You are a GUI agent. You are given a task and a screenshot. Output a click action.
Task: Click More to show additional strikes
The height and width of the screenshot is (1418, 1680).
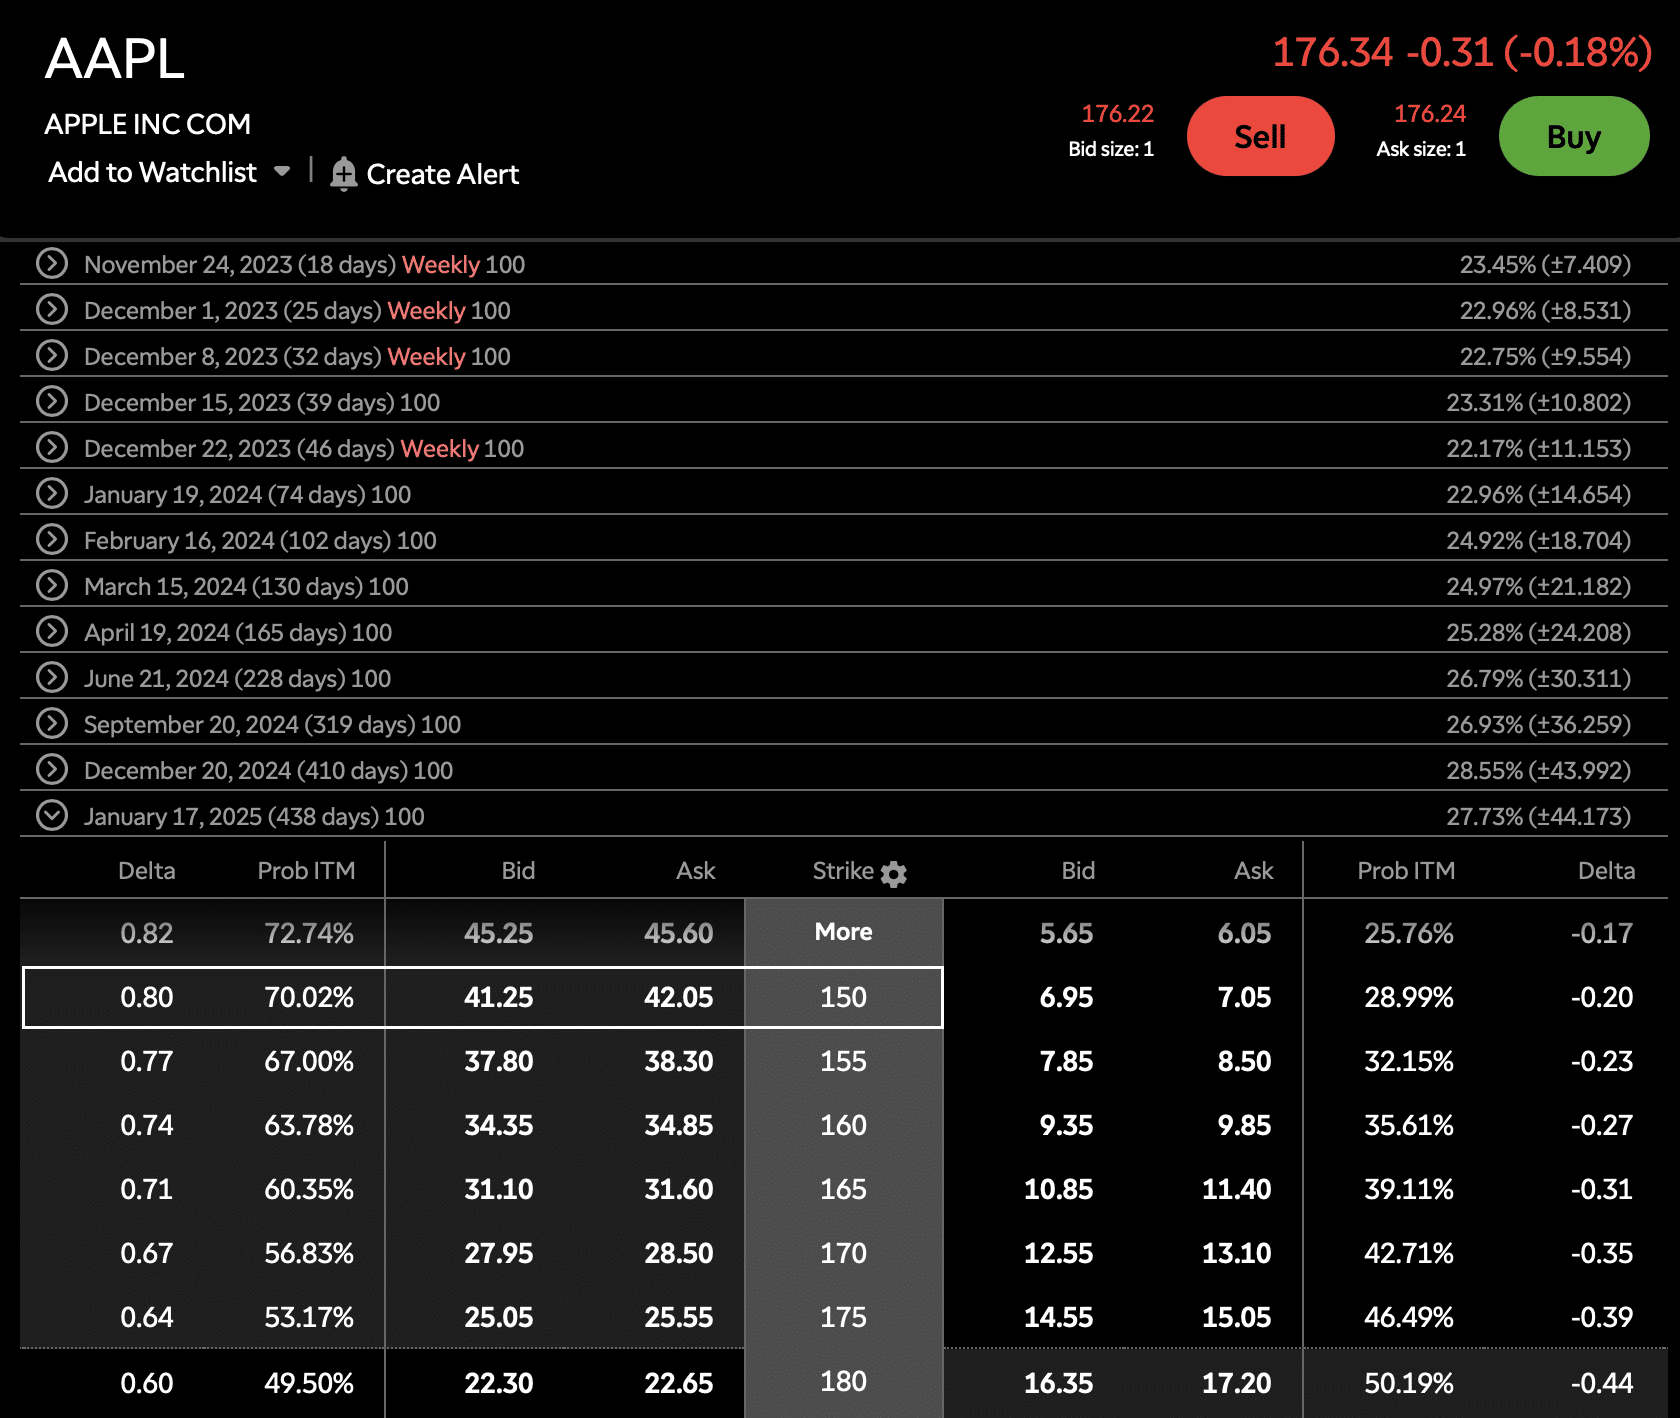coord(844,932)
